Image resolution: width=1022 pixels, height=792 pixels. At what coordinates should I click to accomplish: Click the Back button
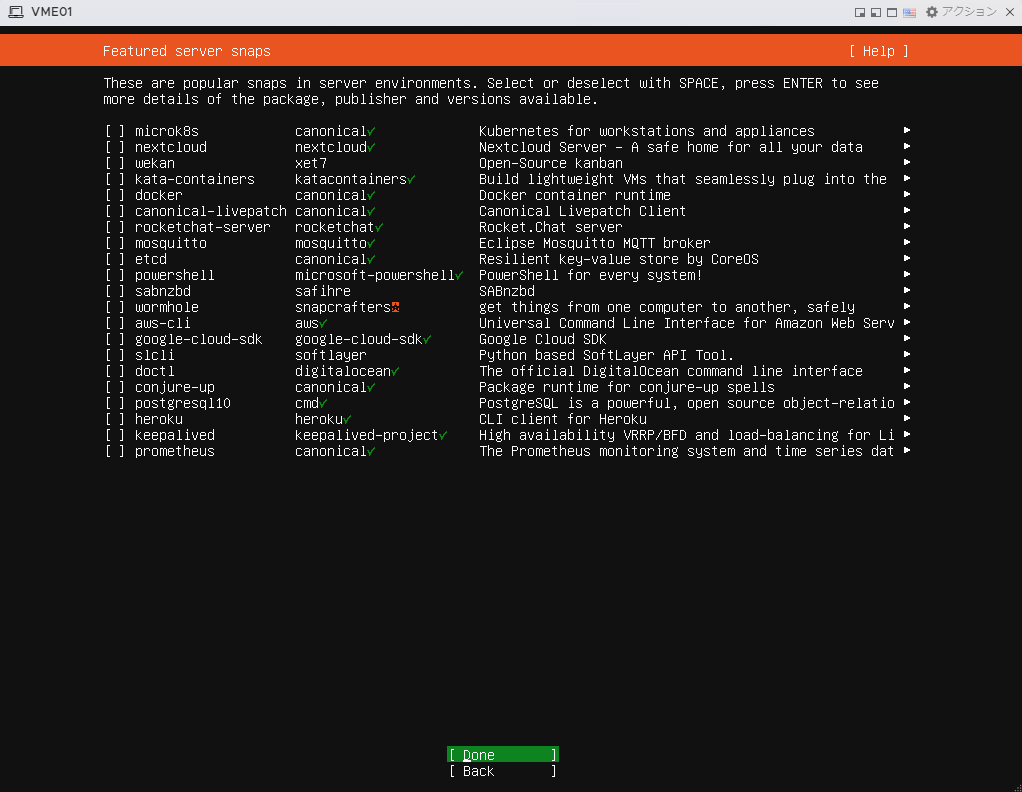503,771
